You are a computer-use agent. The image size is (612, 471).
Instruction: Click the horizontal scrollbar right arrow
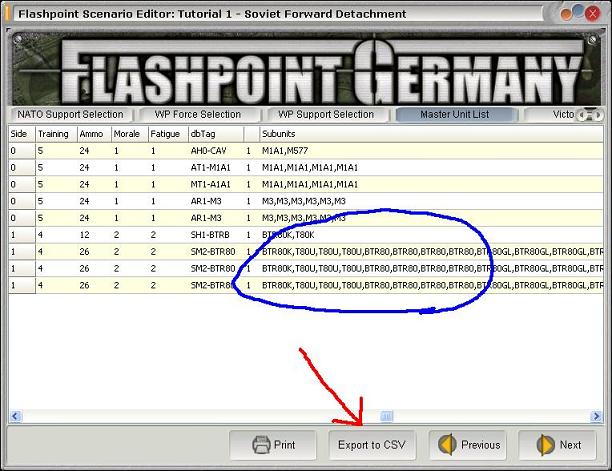[596, 416]
